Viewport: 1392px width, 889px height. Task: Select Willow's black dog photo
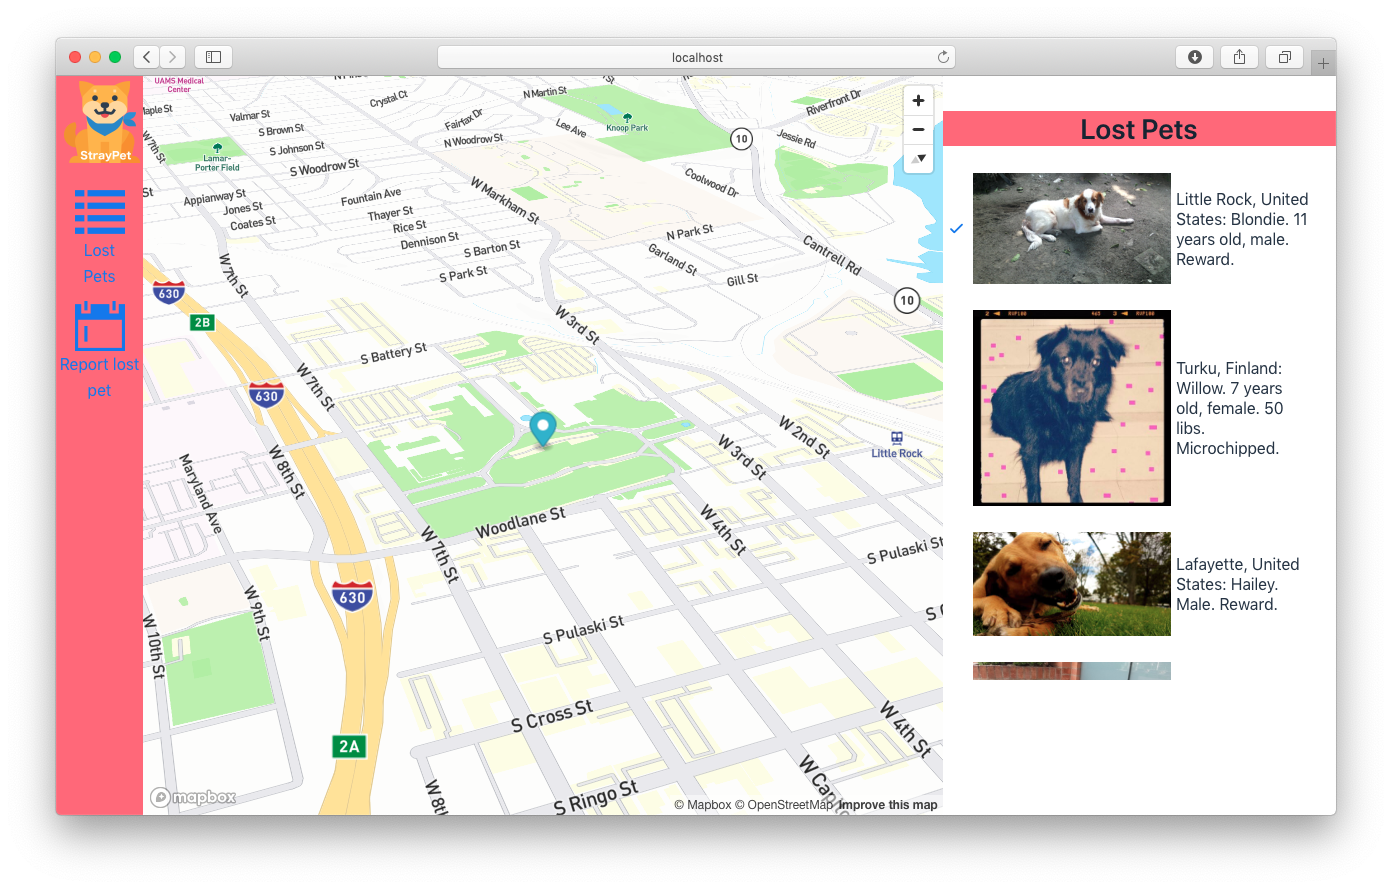tap(1072, 408)
